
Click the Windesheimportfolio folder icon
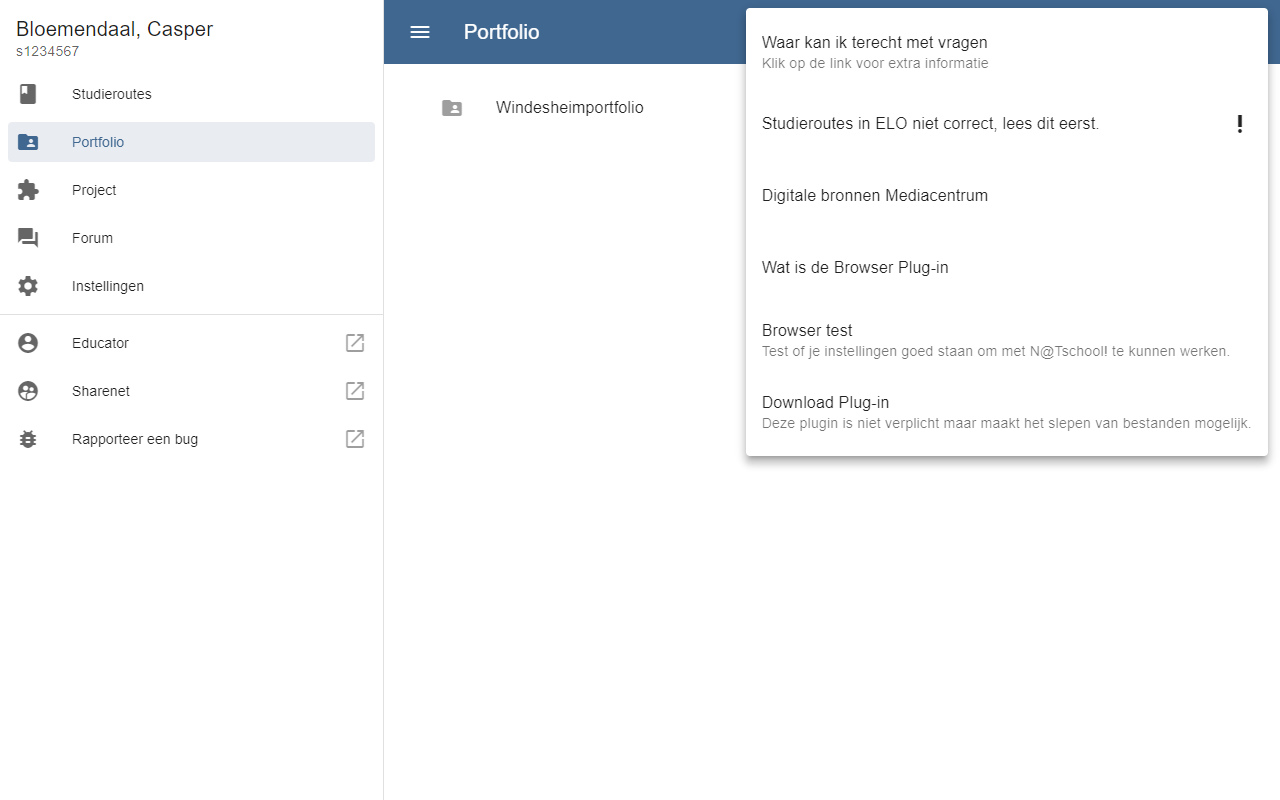(x=452, y=108)
